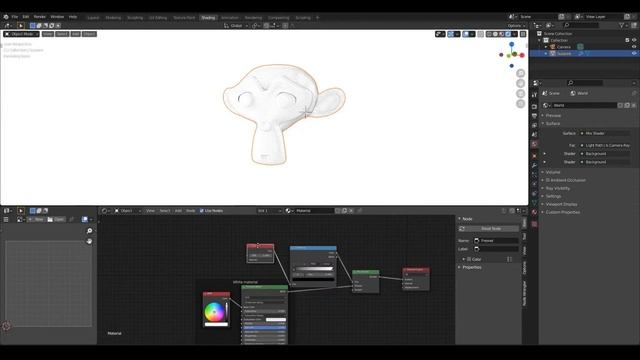Toggle viewport gizmos
This screenshot has width=640, height=360.
click(451, 34)
